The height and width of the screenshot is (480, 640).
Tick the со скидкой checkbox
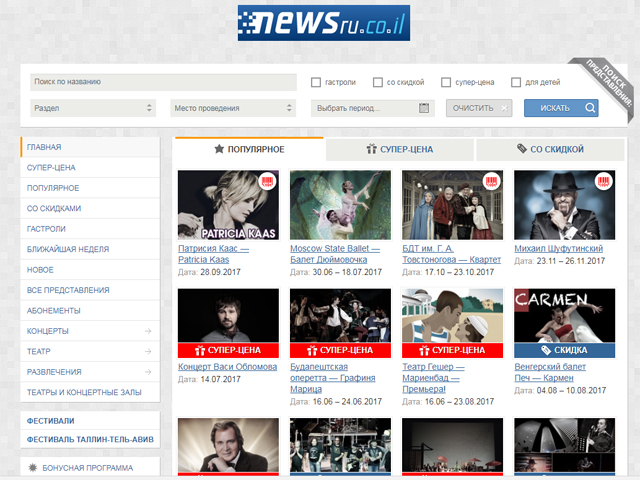coord(378,82)
